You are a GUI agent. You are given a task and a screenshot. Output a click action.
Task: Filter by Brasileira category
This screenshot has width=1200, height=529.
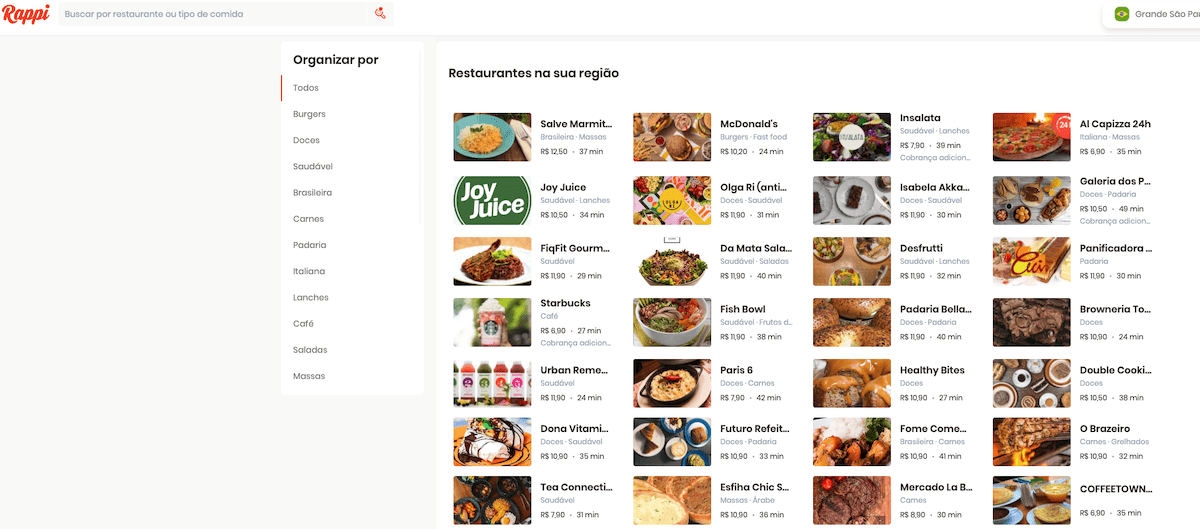[x=312, y=192]
